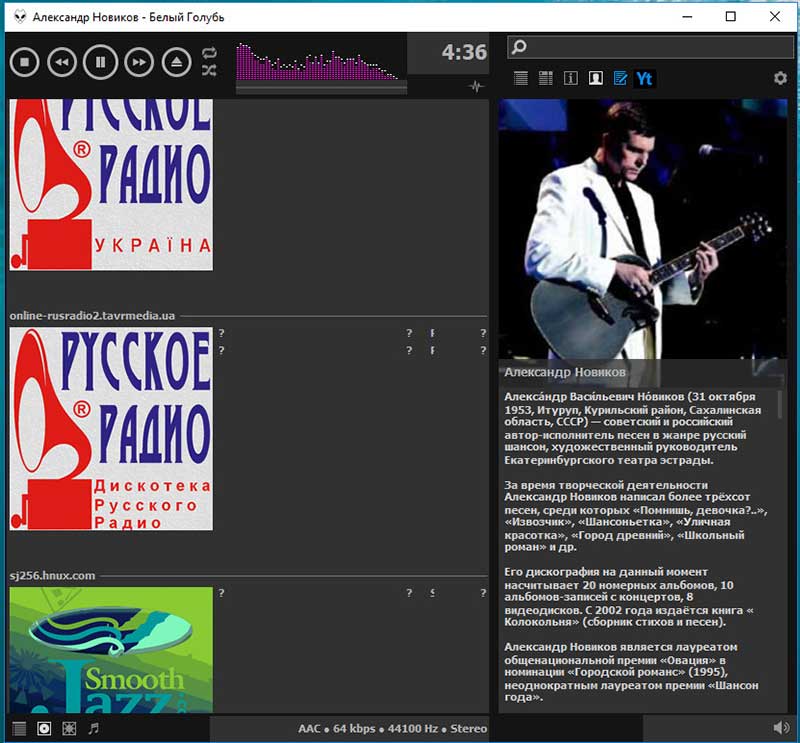Click the eject/open file button
Viewport: 800px width, 743px height.
click(176, 62)
